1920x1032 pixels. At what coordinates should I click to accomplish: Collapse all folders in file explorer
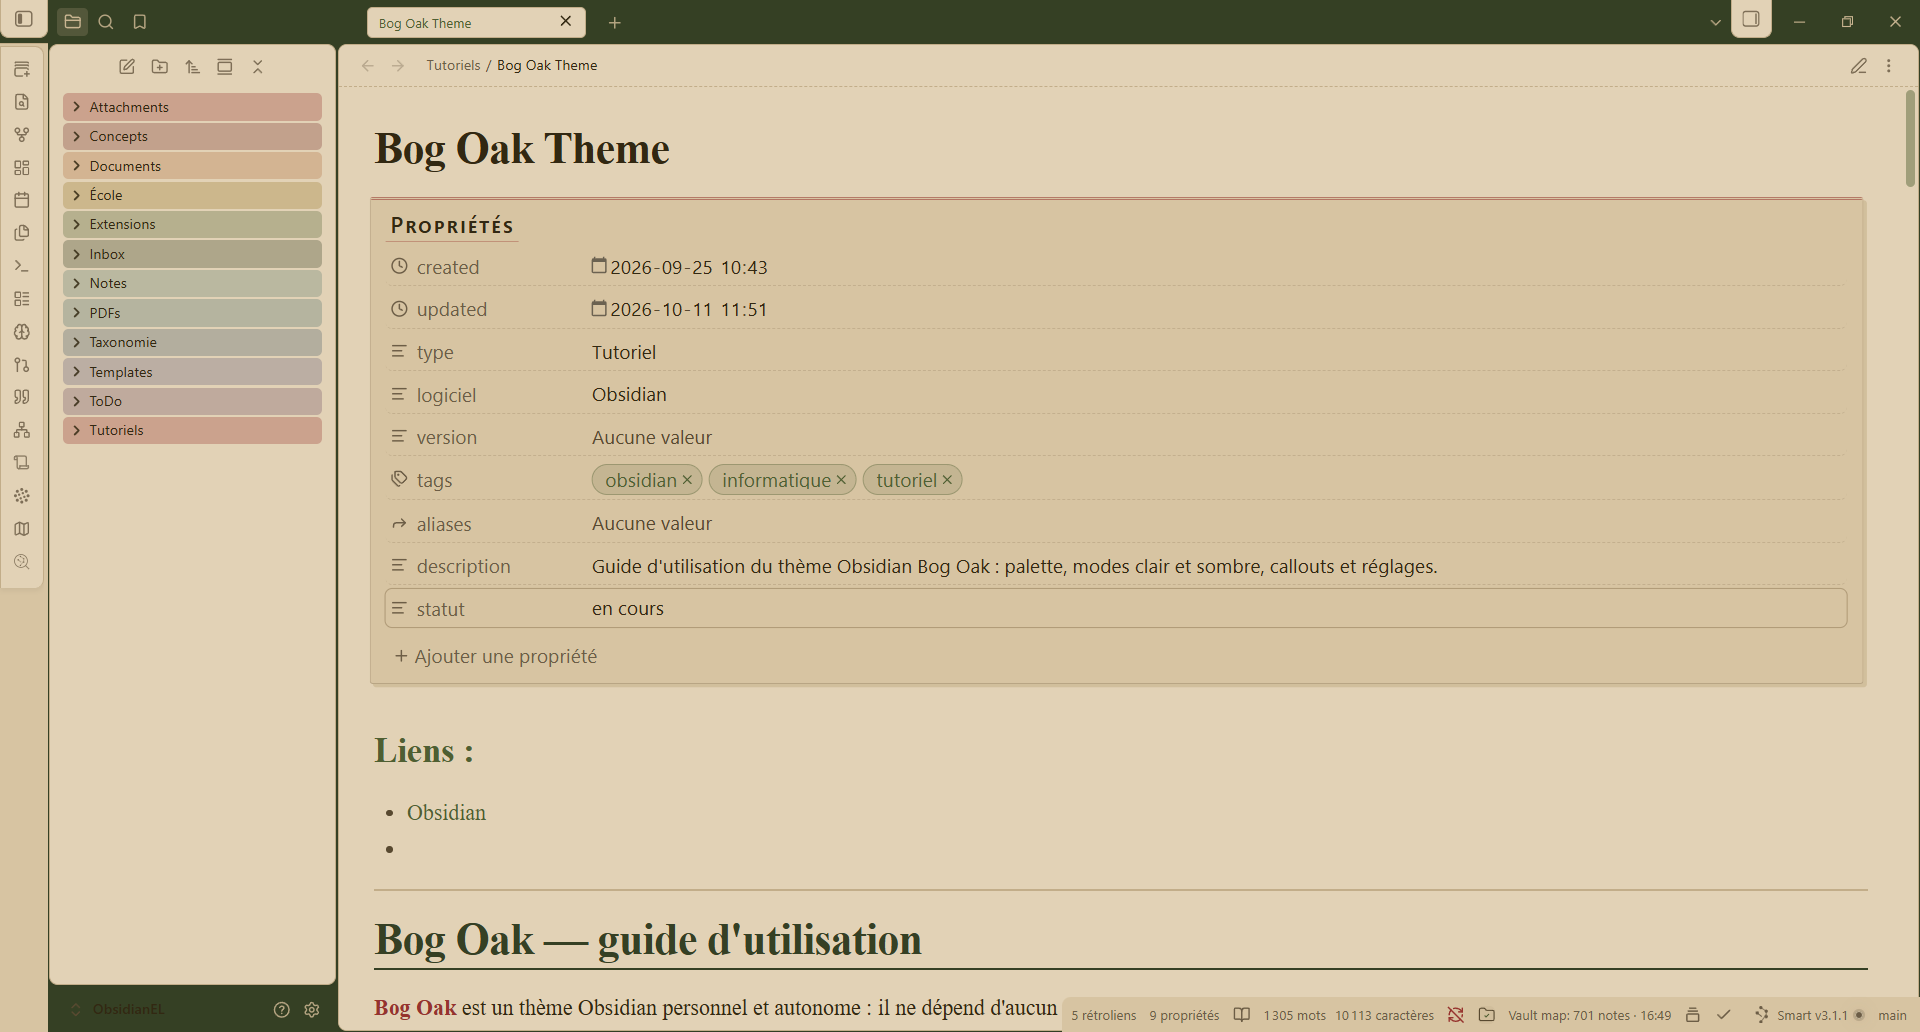click(x=258, y=67)
